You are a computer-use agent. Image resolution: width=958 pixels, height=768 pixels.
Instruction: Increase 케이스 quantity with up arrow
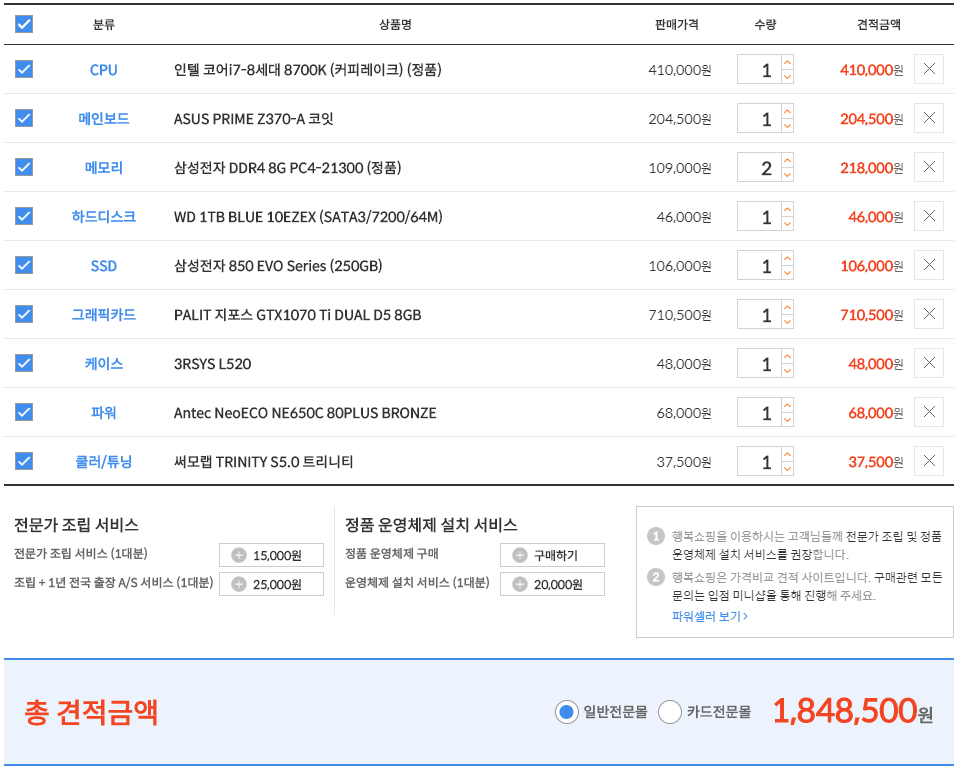[x=788, y=356]
